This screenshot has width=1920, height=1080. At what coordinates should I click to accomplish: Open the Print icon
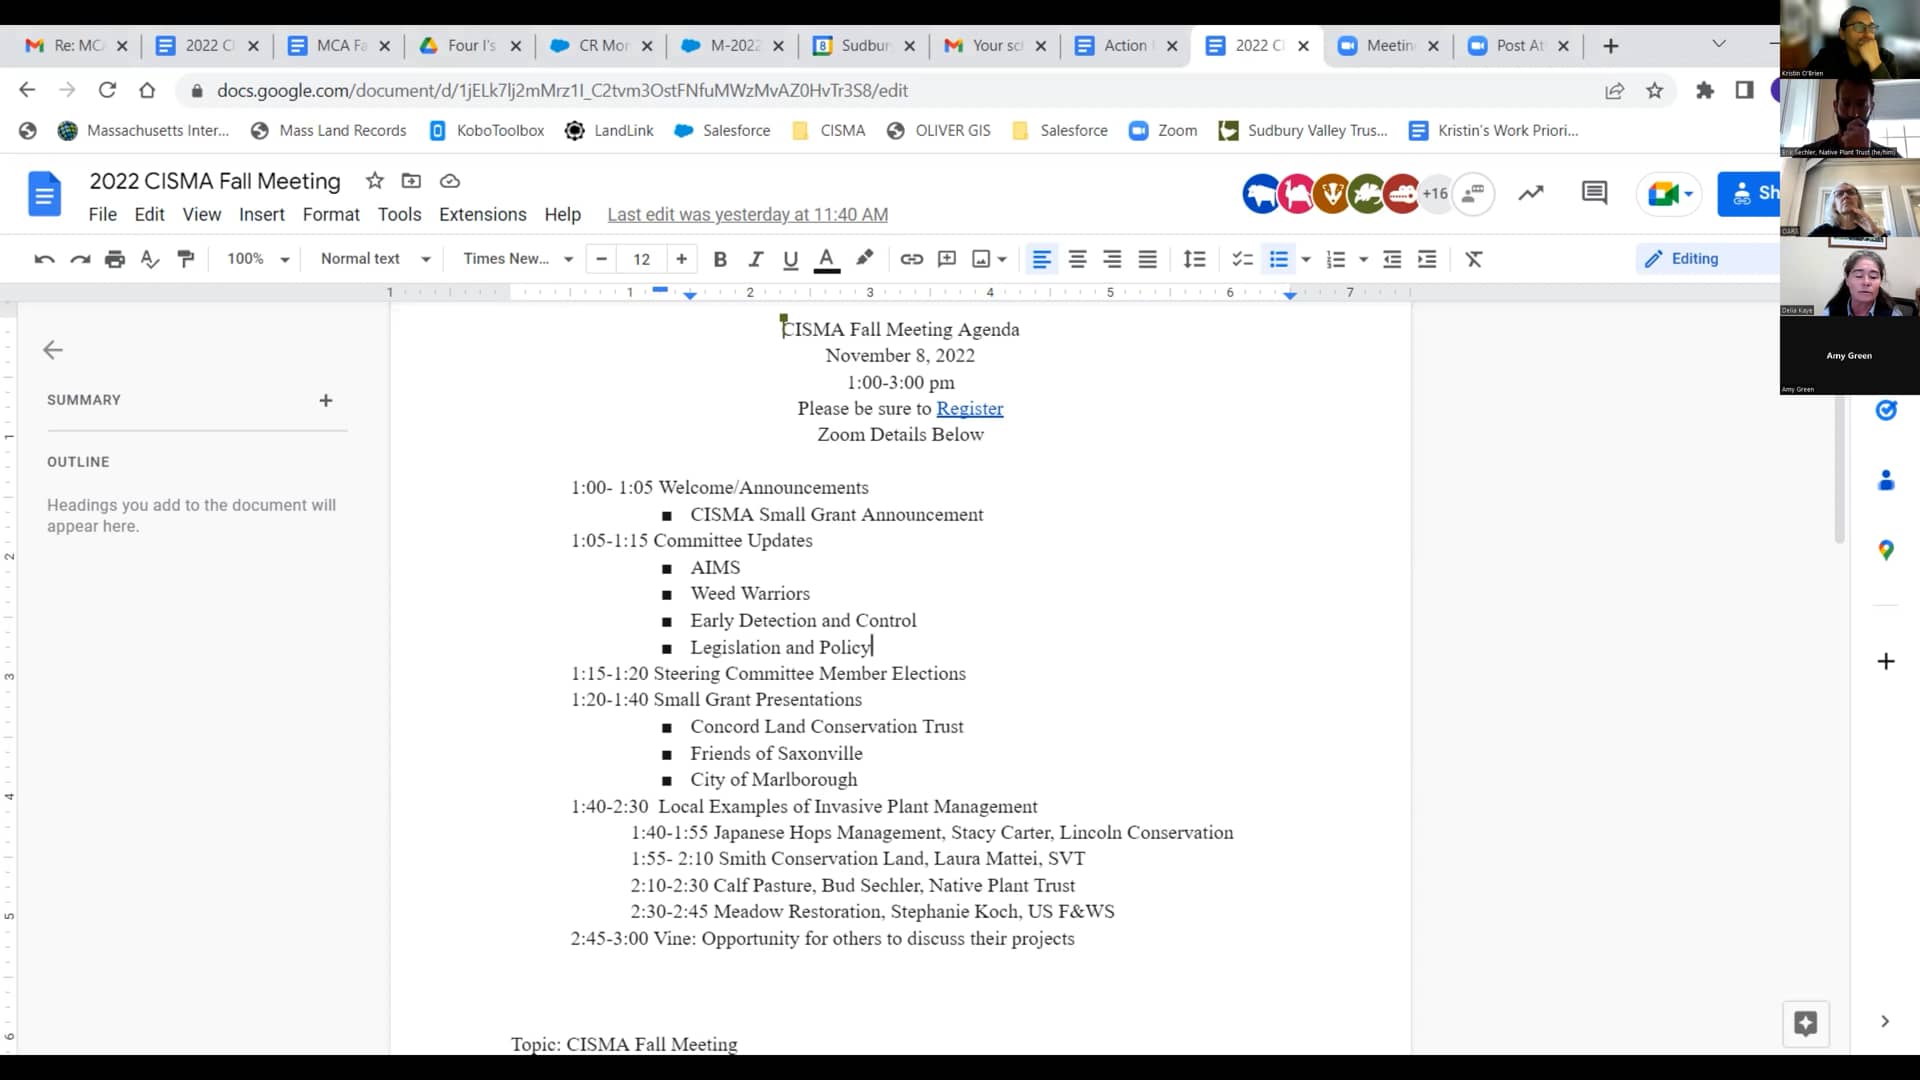[115, 259]
